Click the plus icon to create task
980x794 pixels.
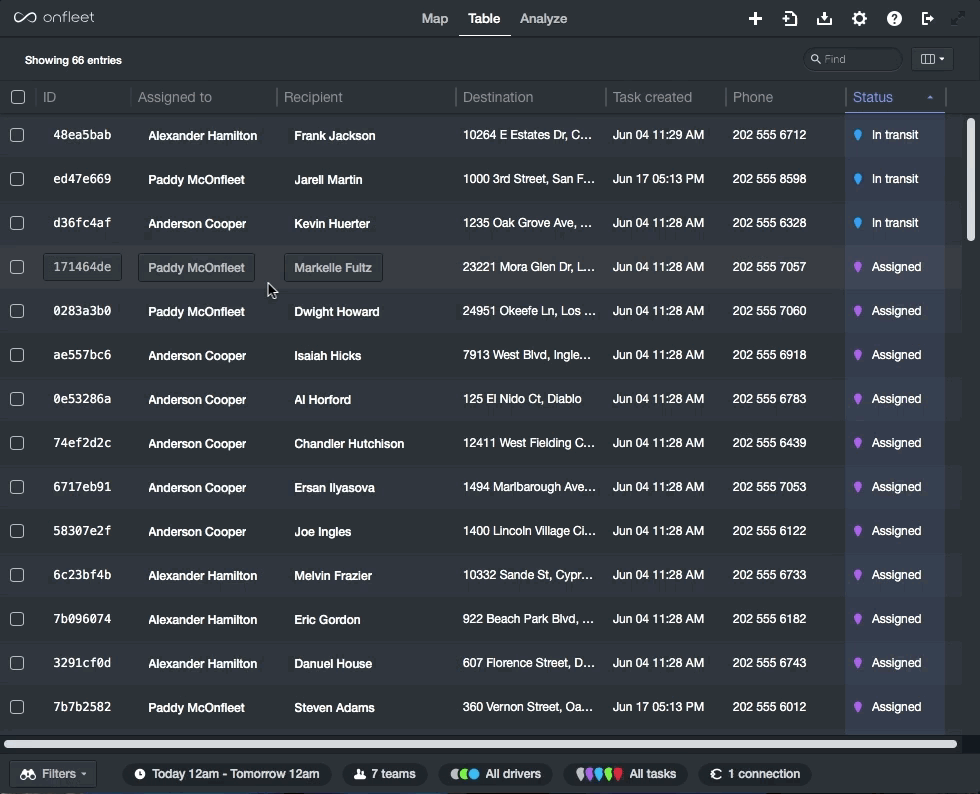(755, 19)
